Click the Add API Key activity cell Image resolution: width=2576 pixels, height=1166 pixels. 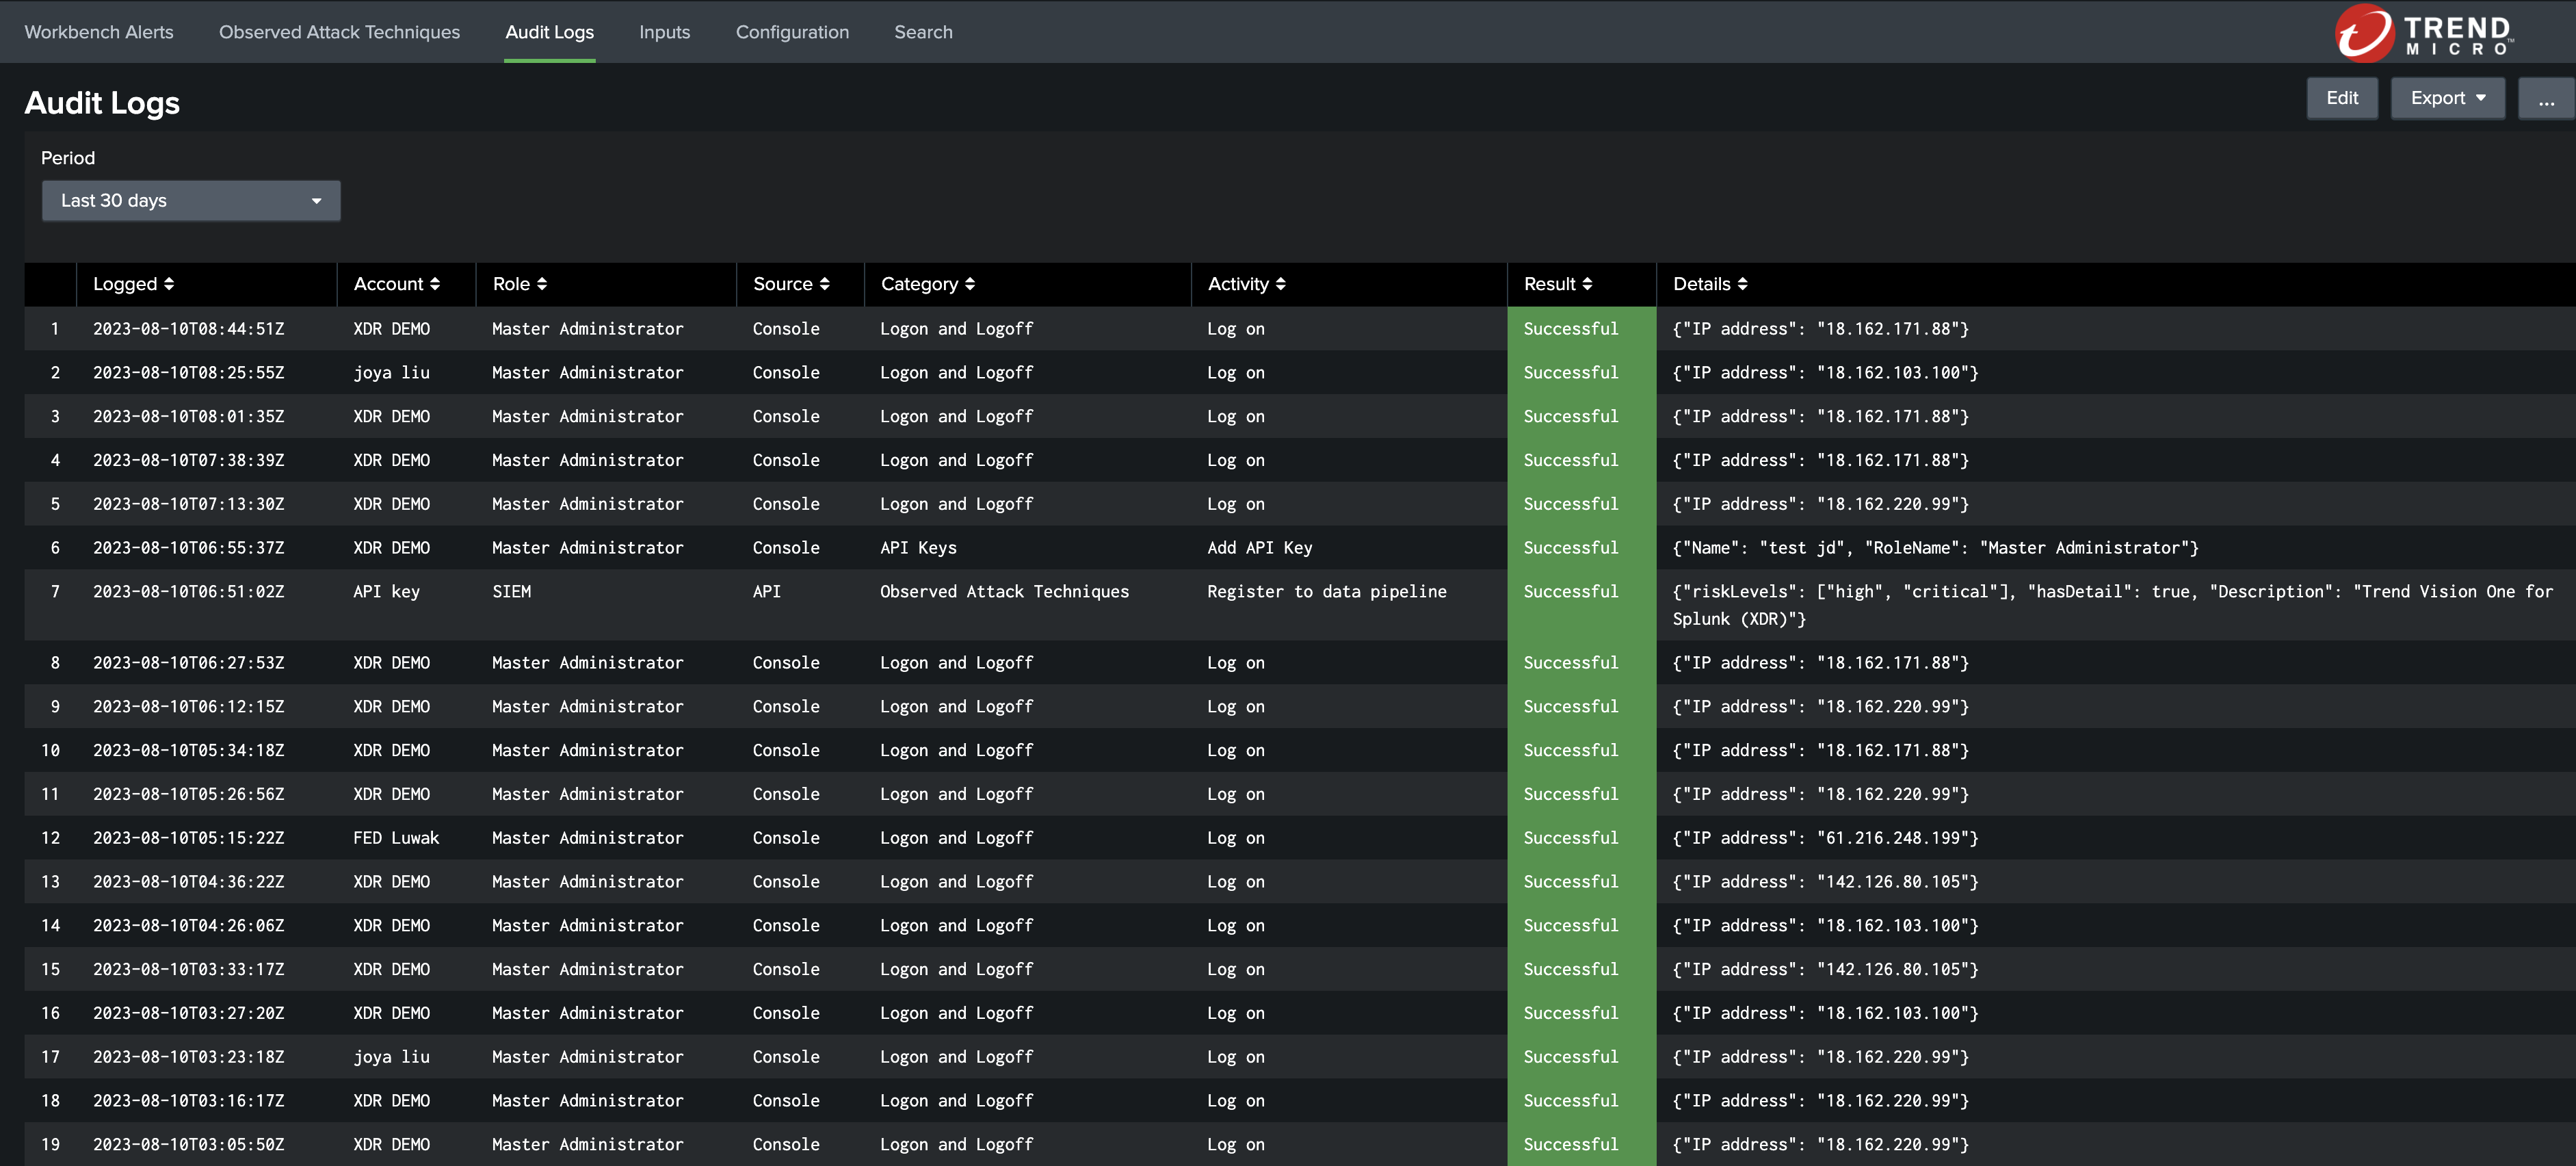[x=1259, y=548]
